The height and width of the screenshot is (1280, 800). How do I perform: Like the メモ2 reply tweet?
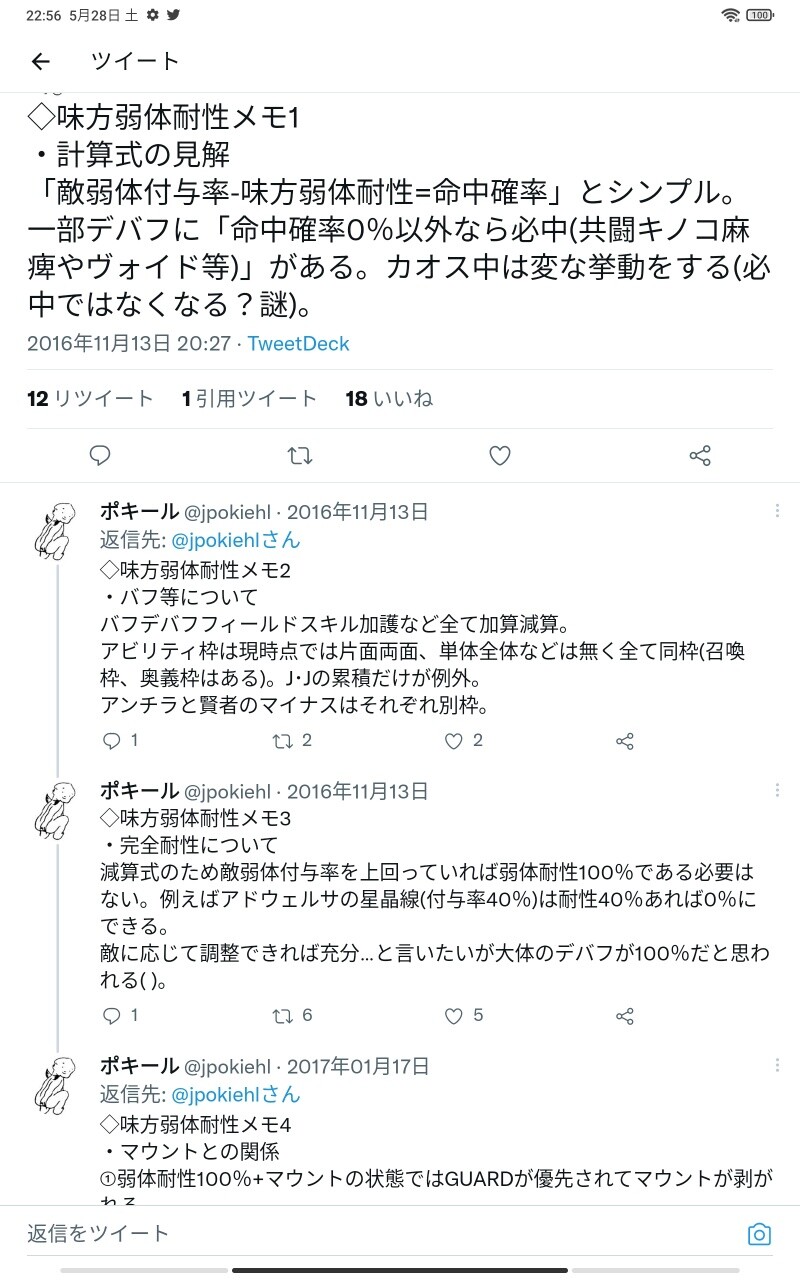click(x=455, y=741)
